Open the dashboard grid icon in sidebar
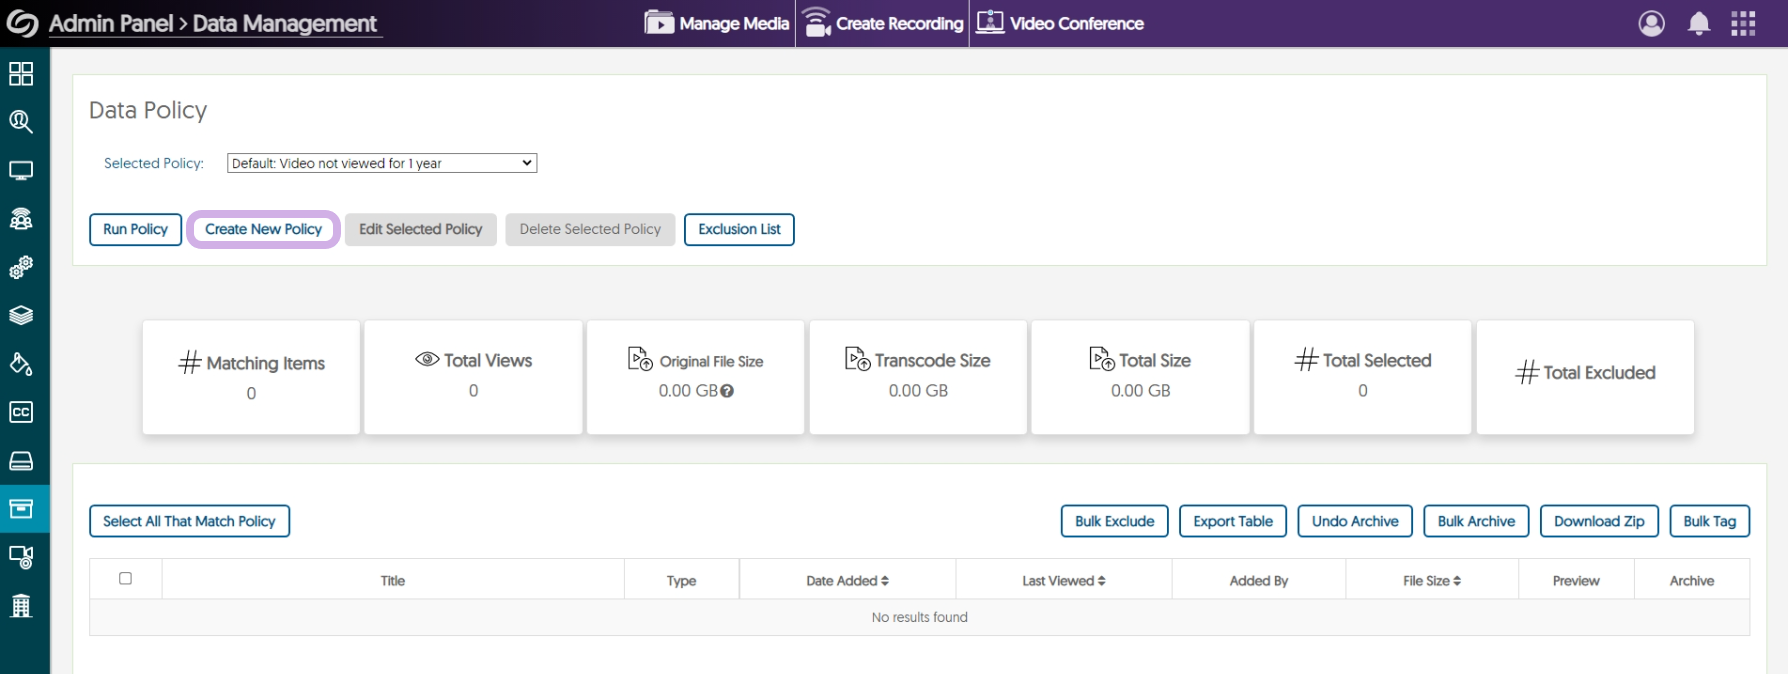This screenshot has width=1788, height=674. click(21, 74)
